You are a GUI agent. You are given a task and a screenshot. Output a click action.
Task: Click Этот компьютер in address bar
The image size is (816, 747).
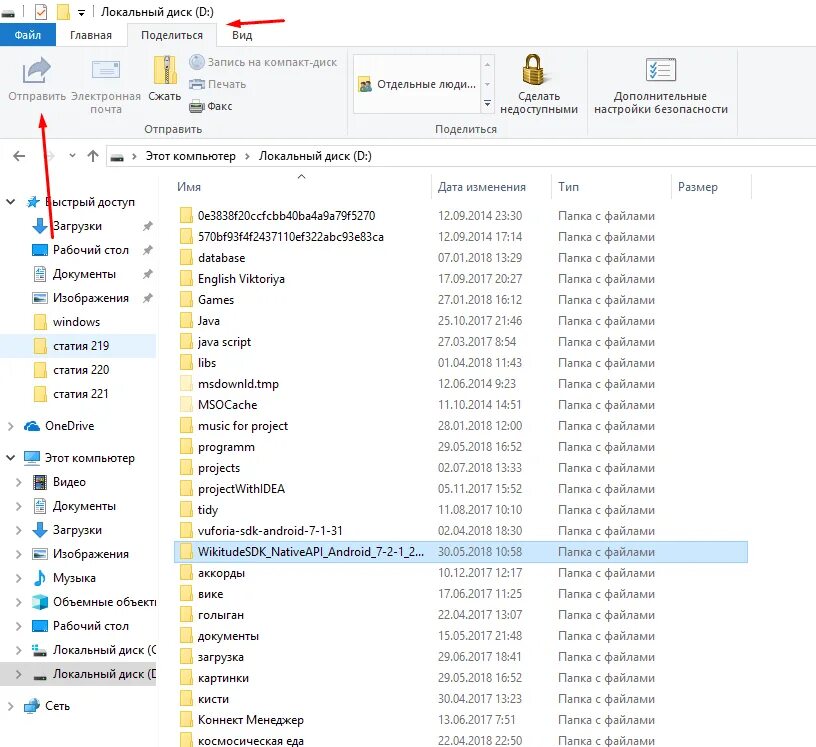tap(190, 156)
